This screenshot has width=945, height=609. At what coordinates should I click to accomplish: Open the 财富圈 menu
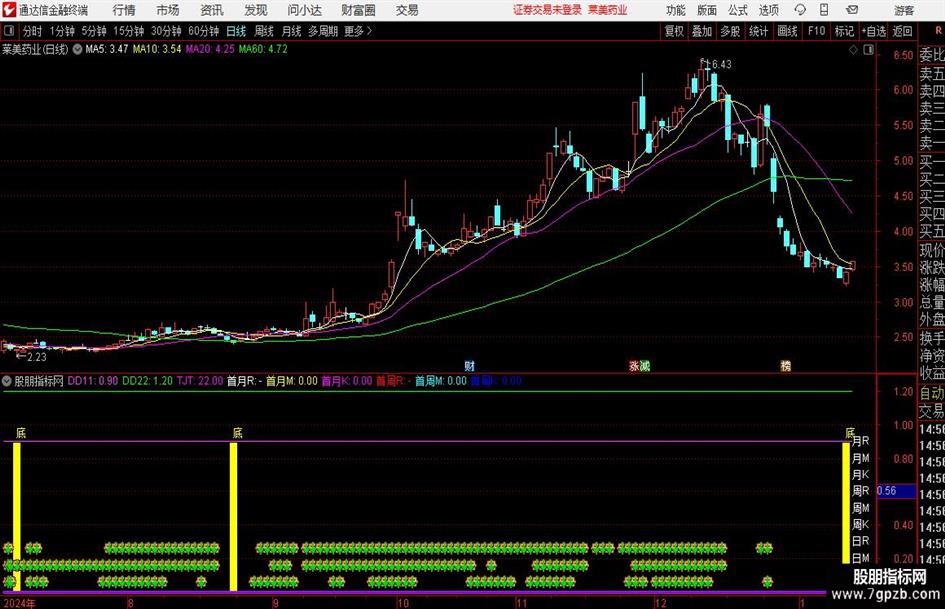(x=358, y=10)
